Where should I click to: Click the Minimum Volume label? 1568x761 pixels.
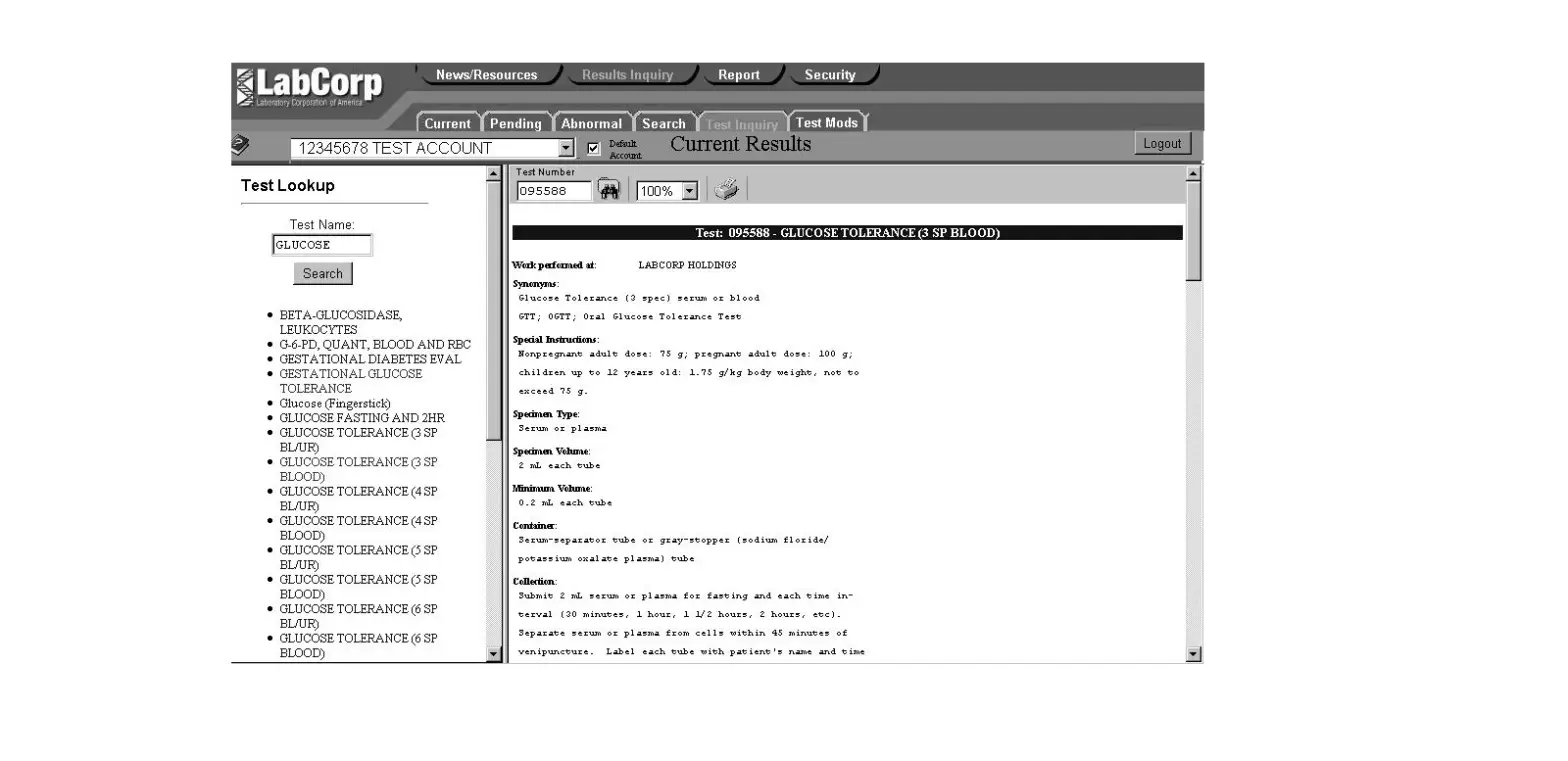coord(552,488)
